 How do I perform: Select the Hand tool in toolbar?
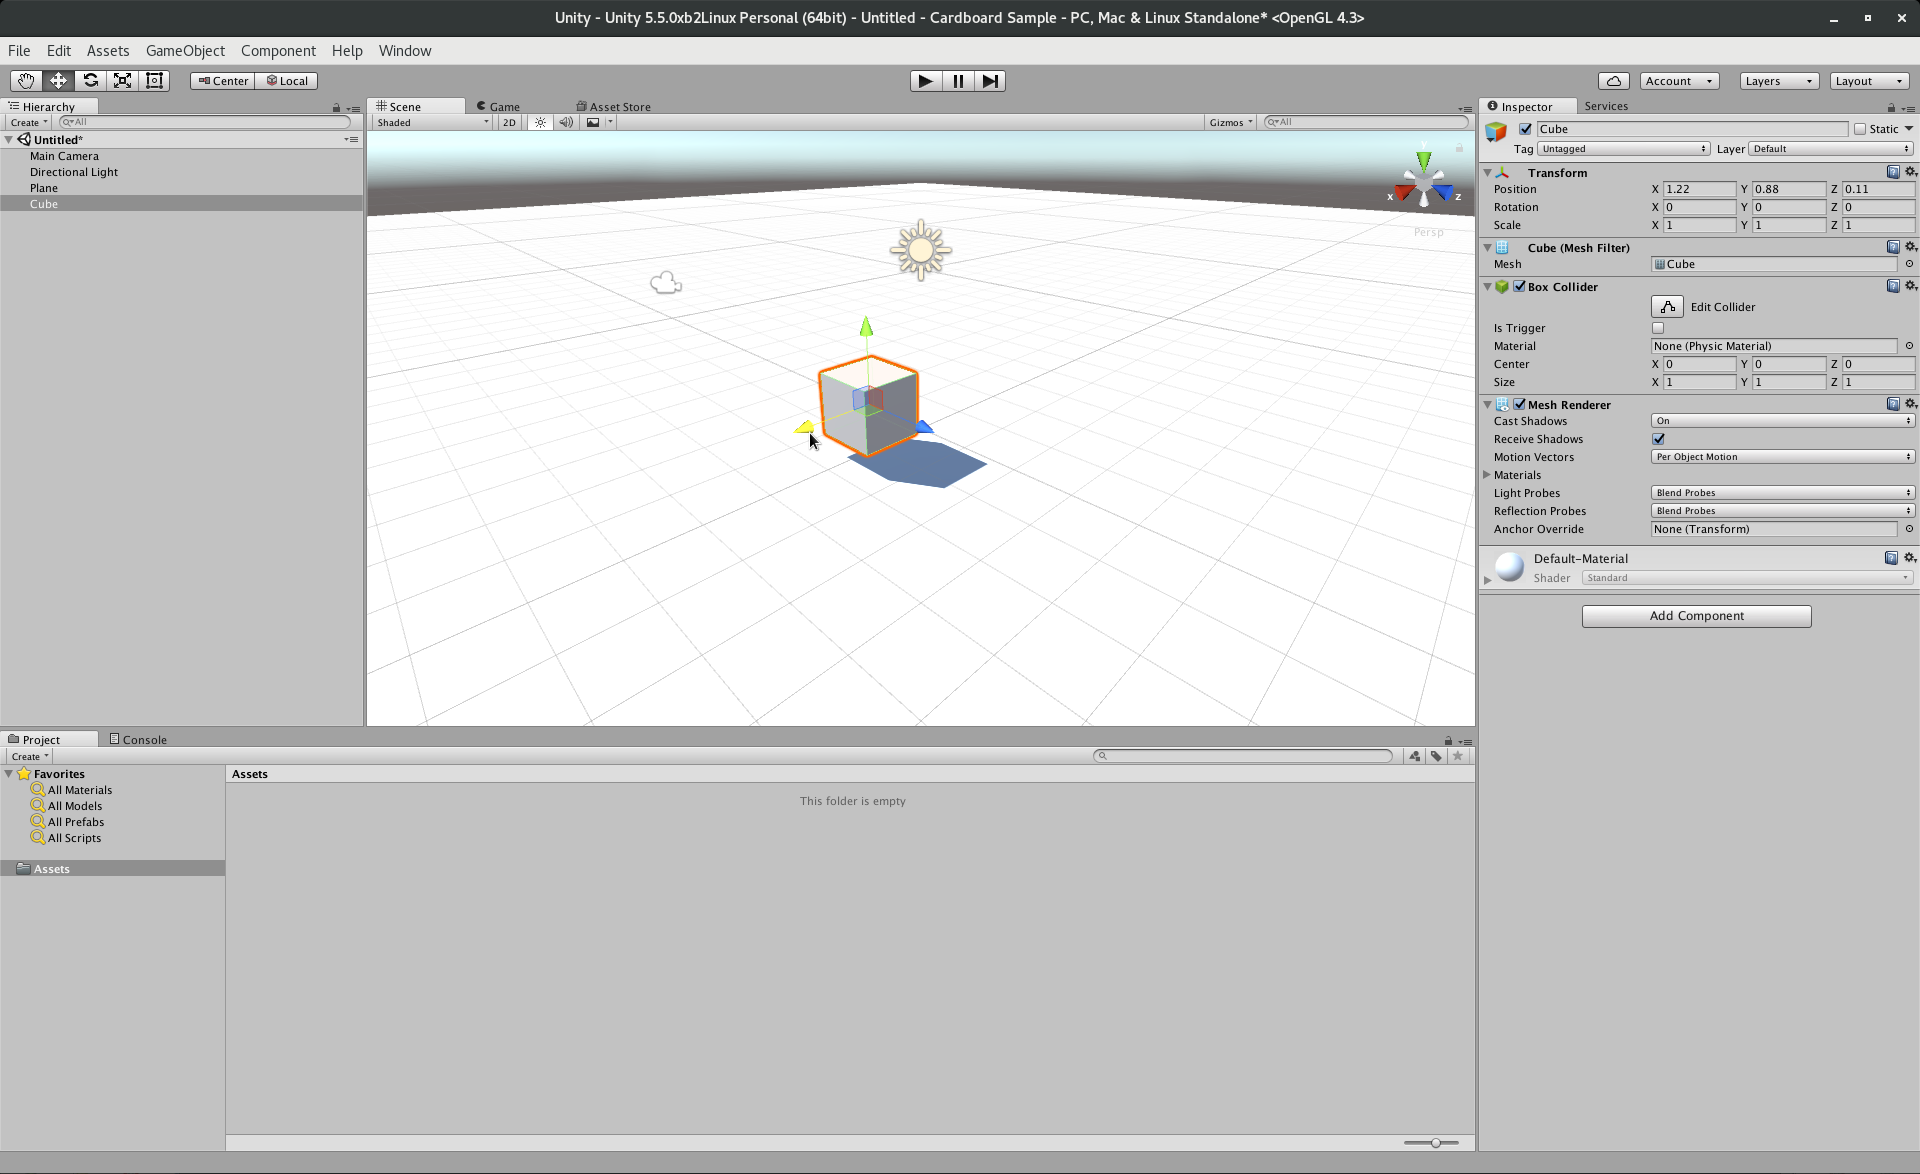pos(26,81)
